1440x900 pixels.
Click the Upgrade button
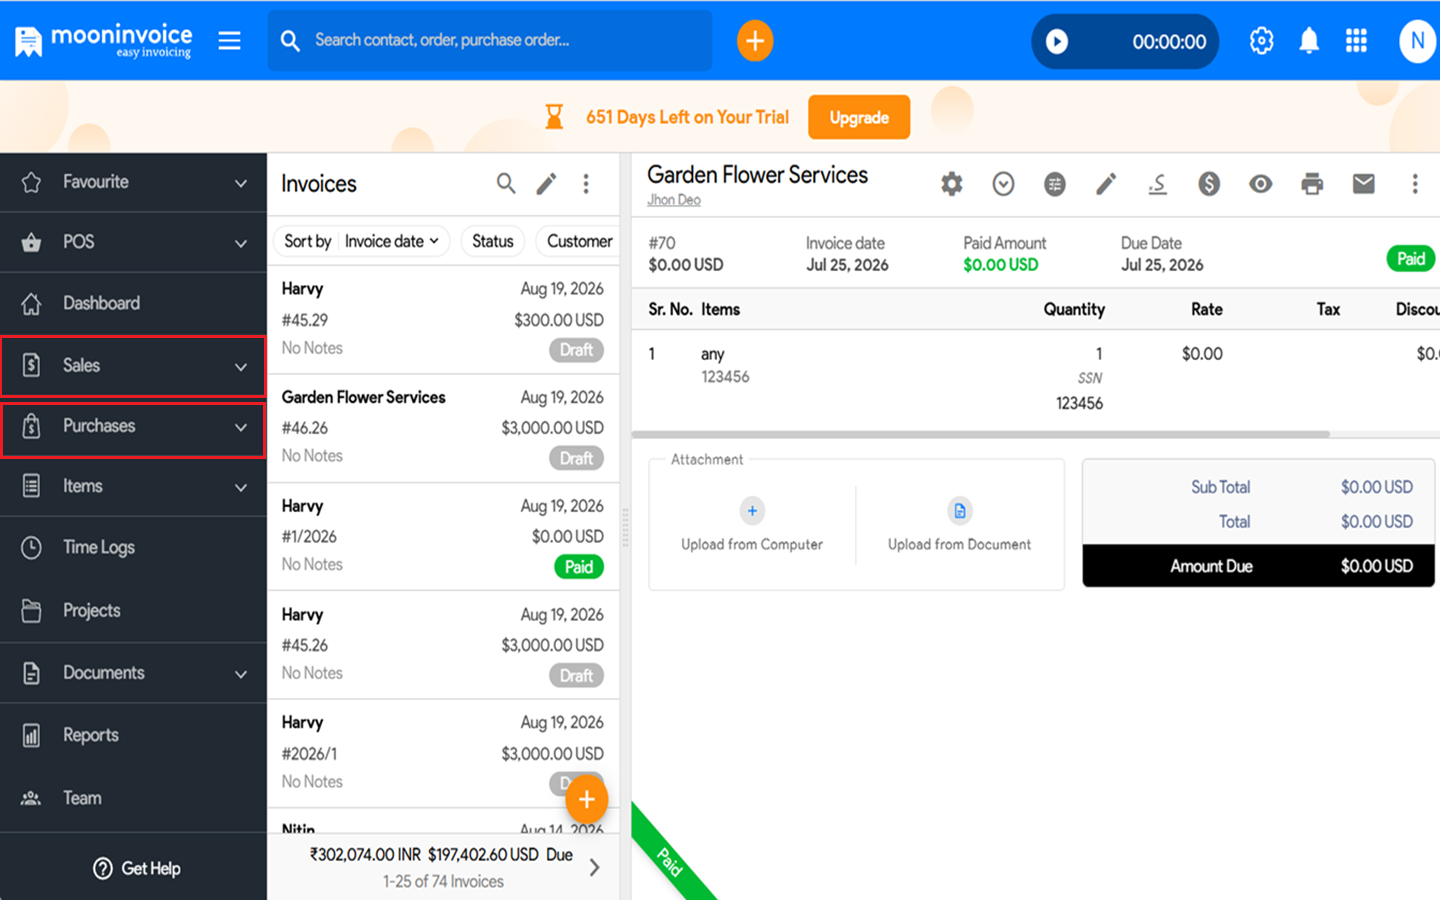pyautogui.click(x=859, y=117)
